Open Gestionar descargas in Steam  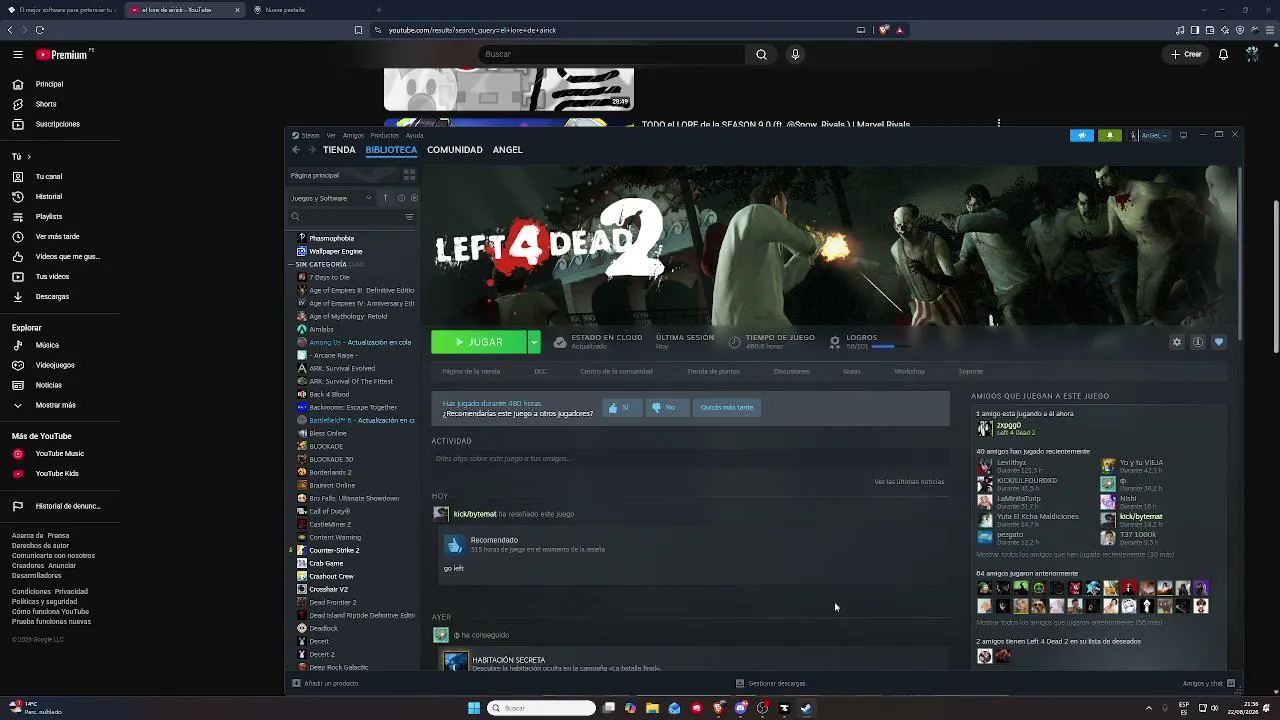(770, 684)
